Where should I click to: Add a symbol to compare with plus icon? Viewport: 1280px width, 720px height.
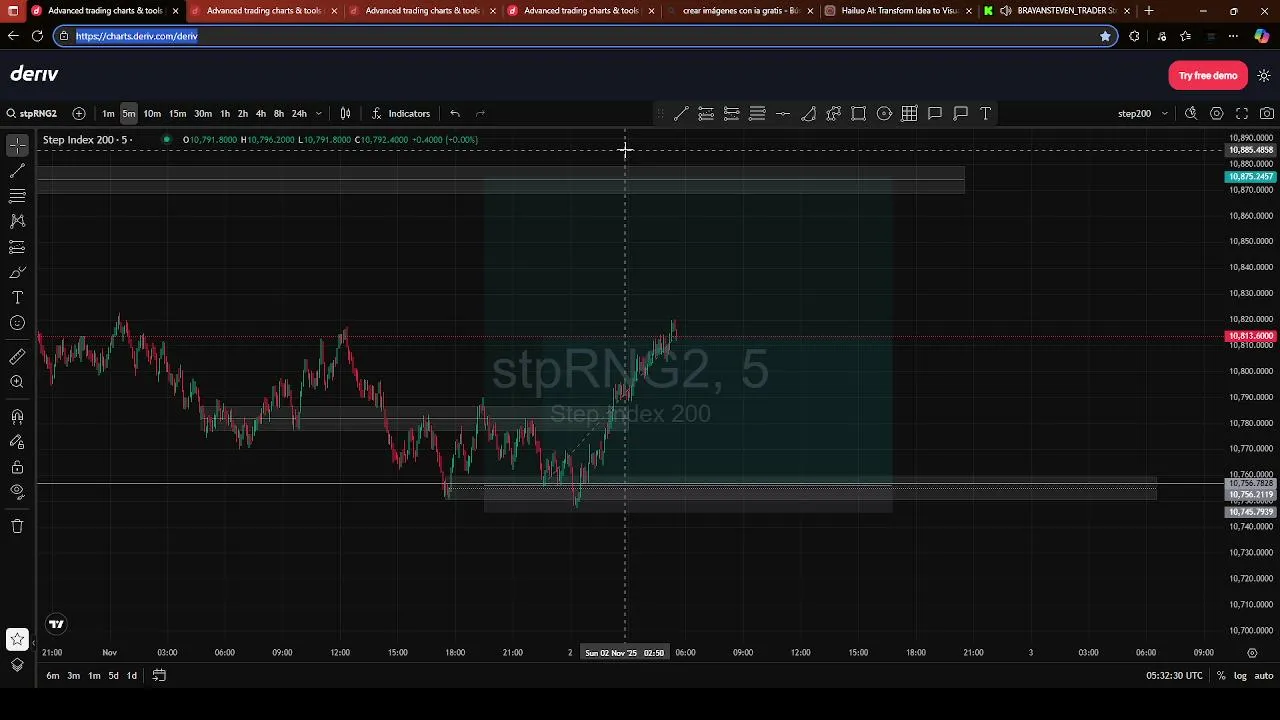79,114
